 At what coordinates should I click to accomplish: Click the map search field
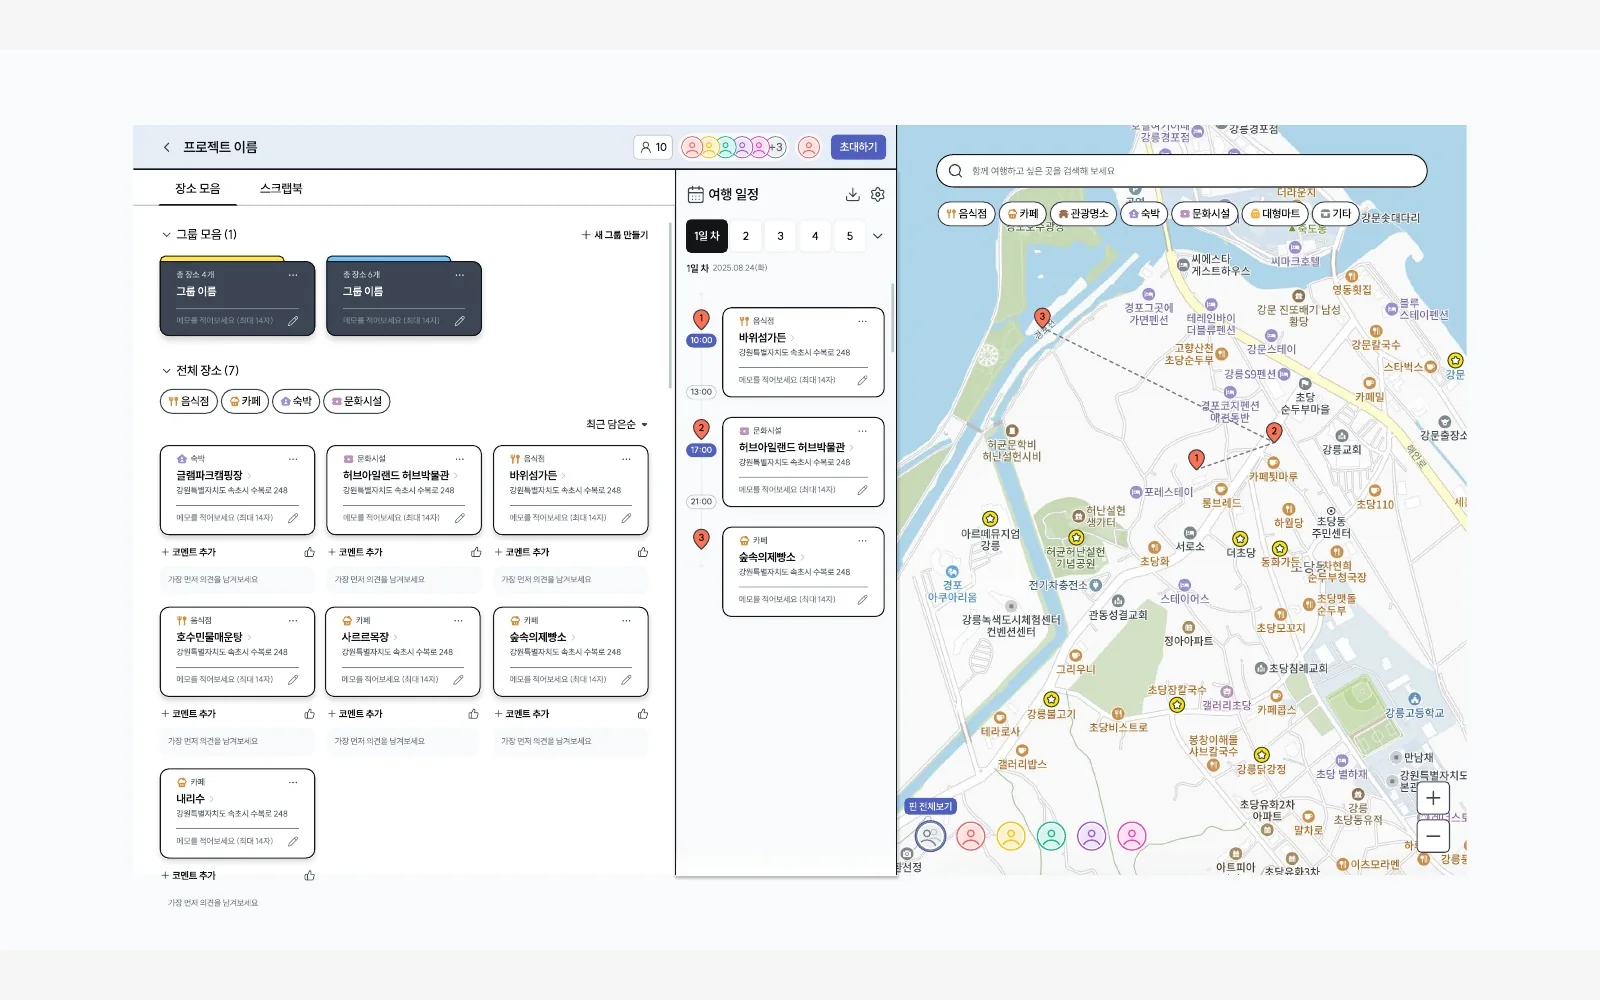coord(1181,171)
